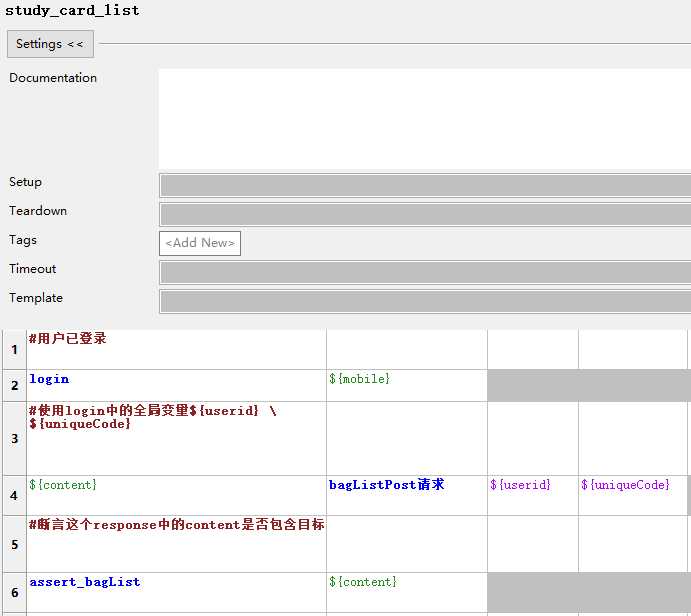This screenshot has width=691, height=616.
Task: Select row header number 4
Action: [x=15, y=496]
